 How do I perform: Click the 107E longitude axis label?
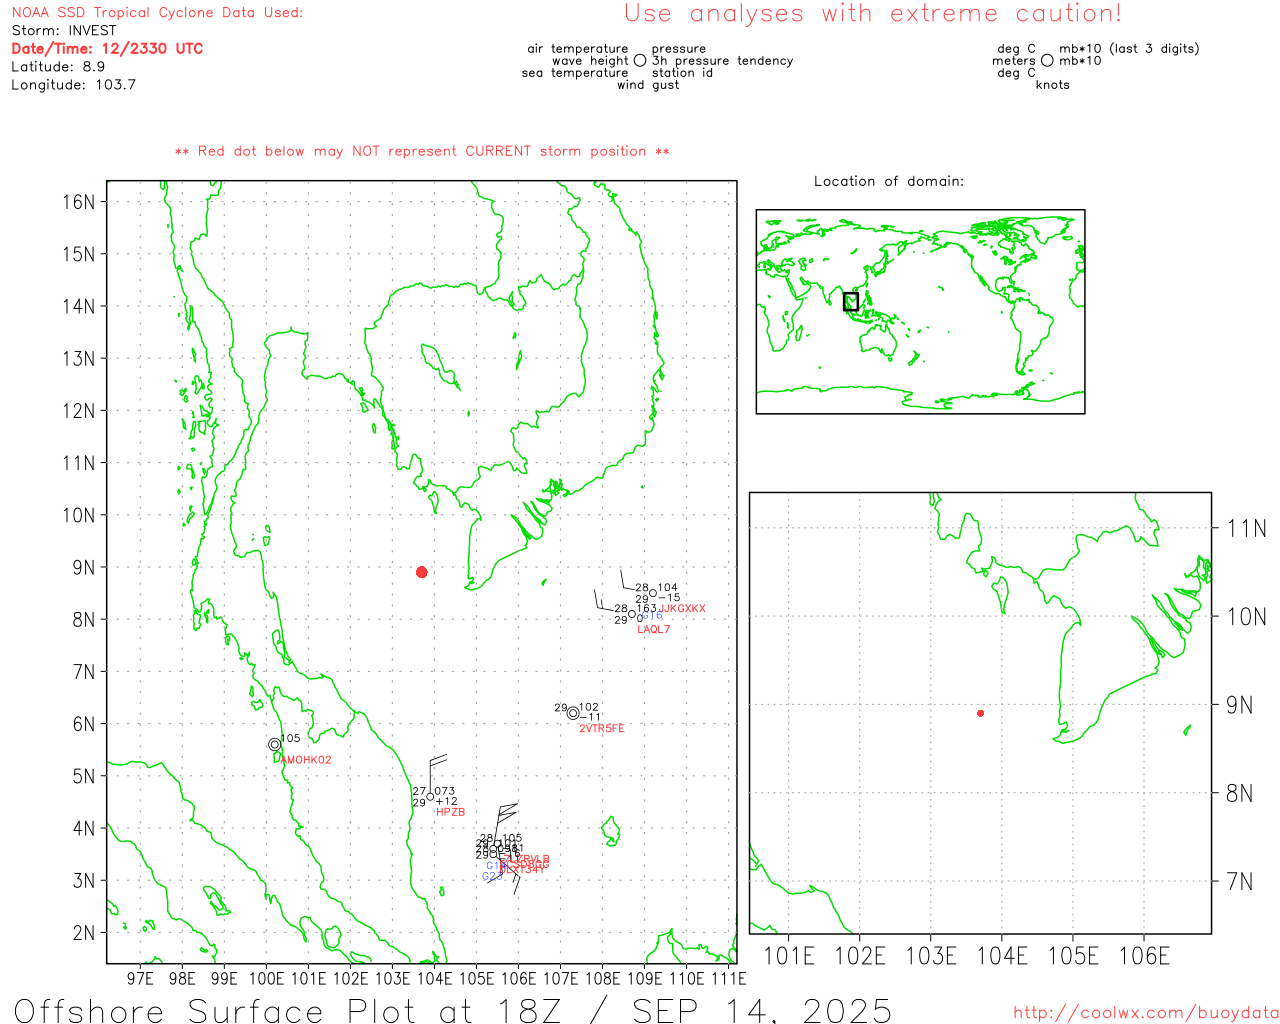pos(560,978)
